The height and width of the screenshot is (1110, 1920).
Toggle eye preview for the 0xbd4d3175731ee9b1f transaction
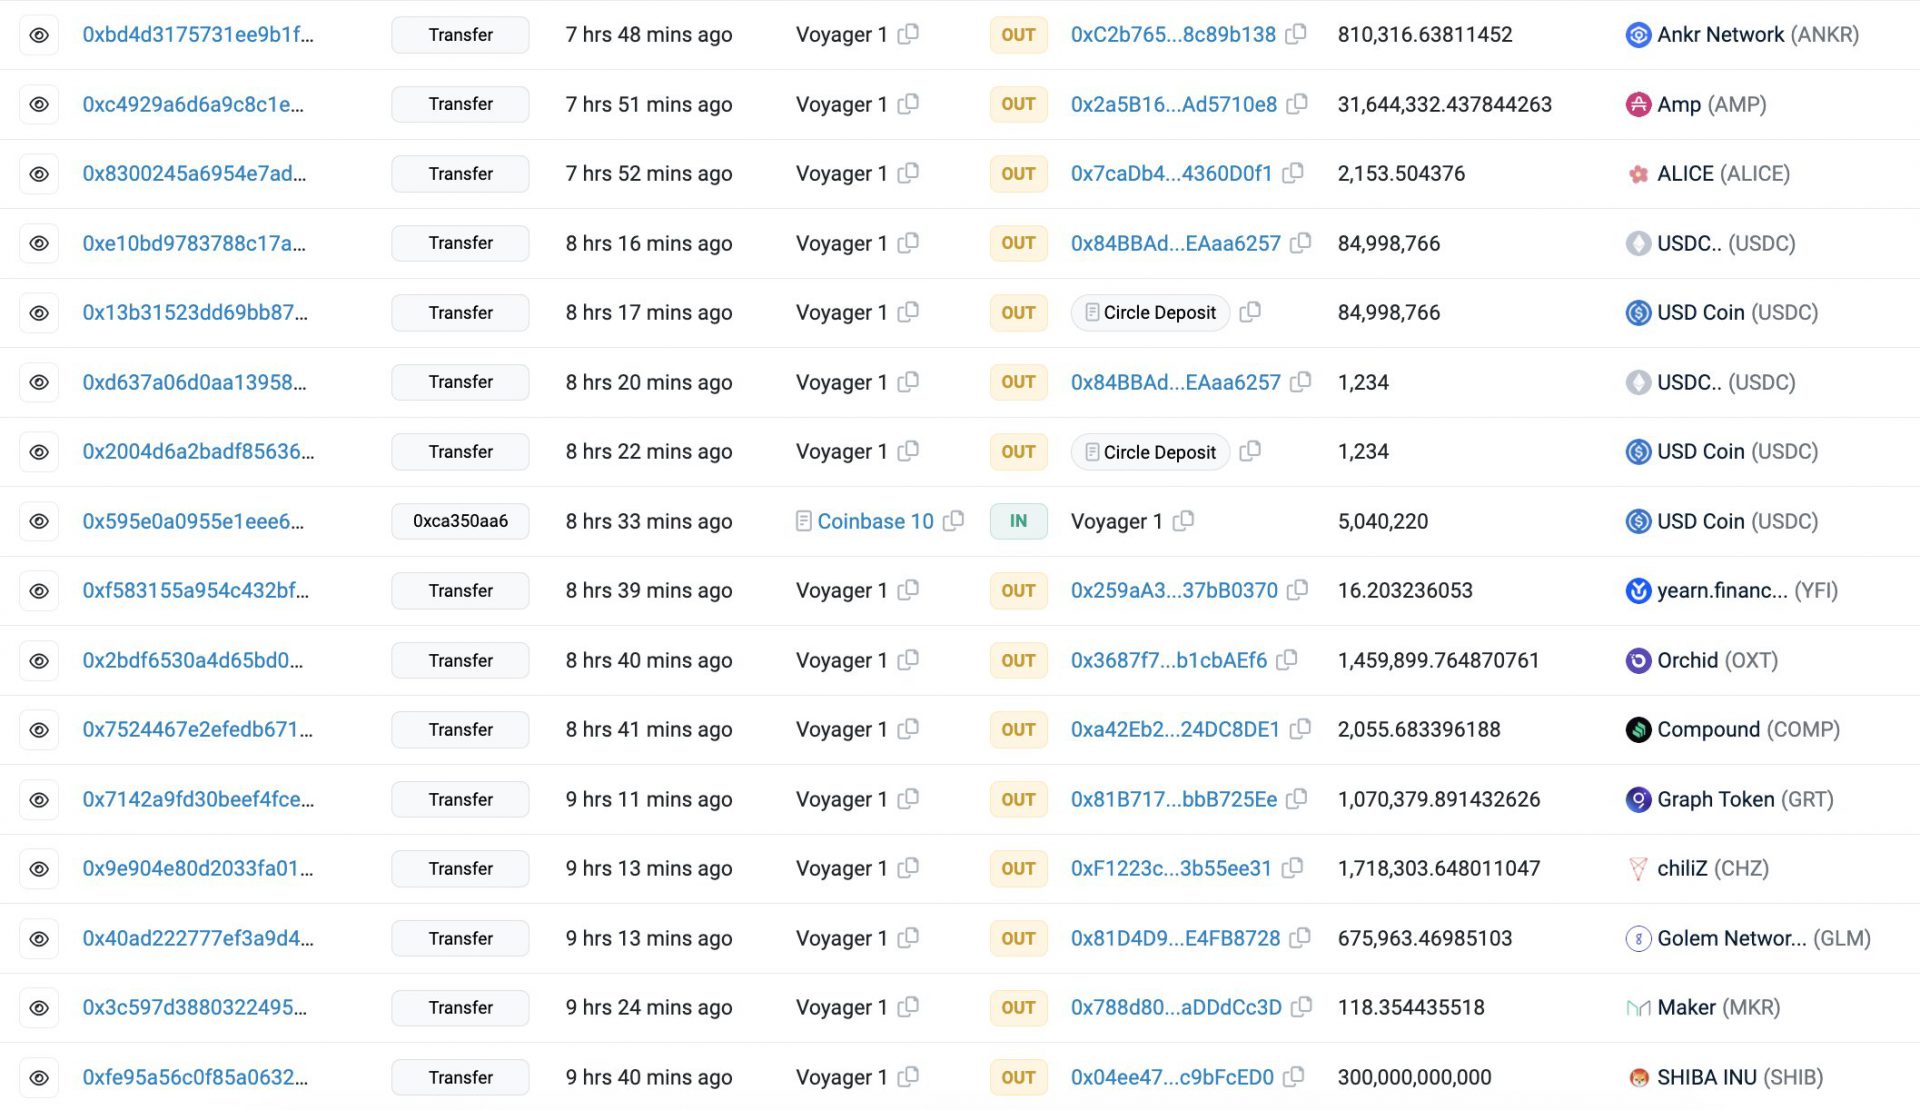pos(39,35)
